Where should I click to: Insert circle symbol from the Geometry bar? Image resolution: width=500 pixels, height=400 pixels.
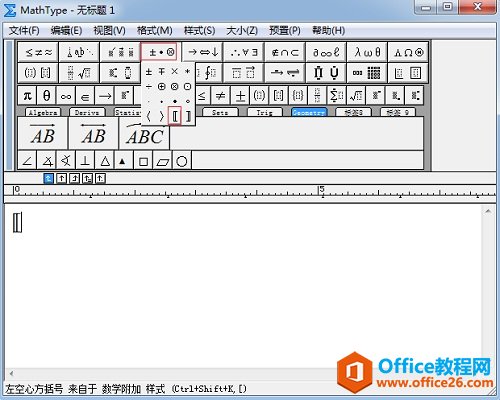coord(182,161)
